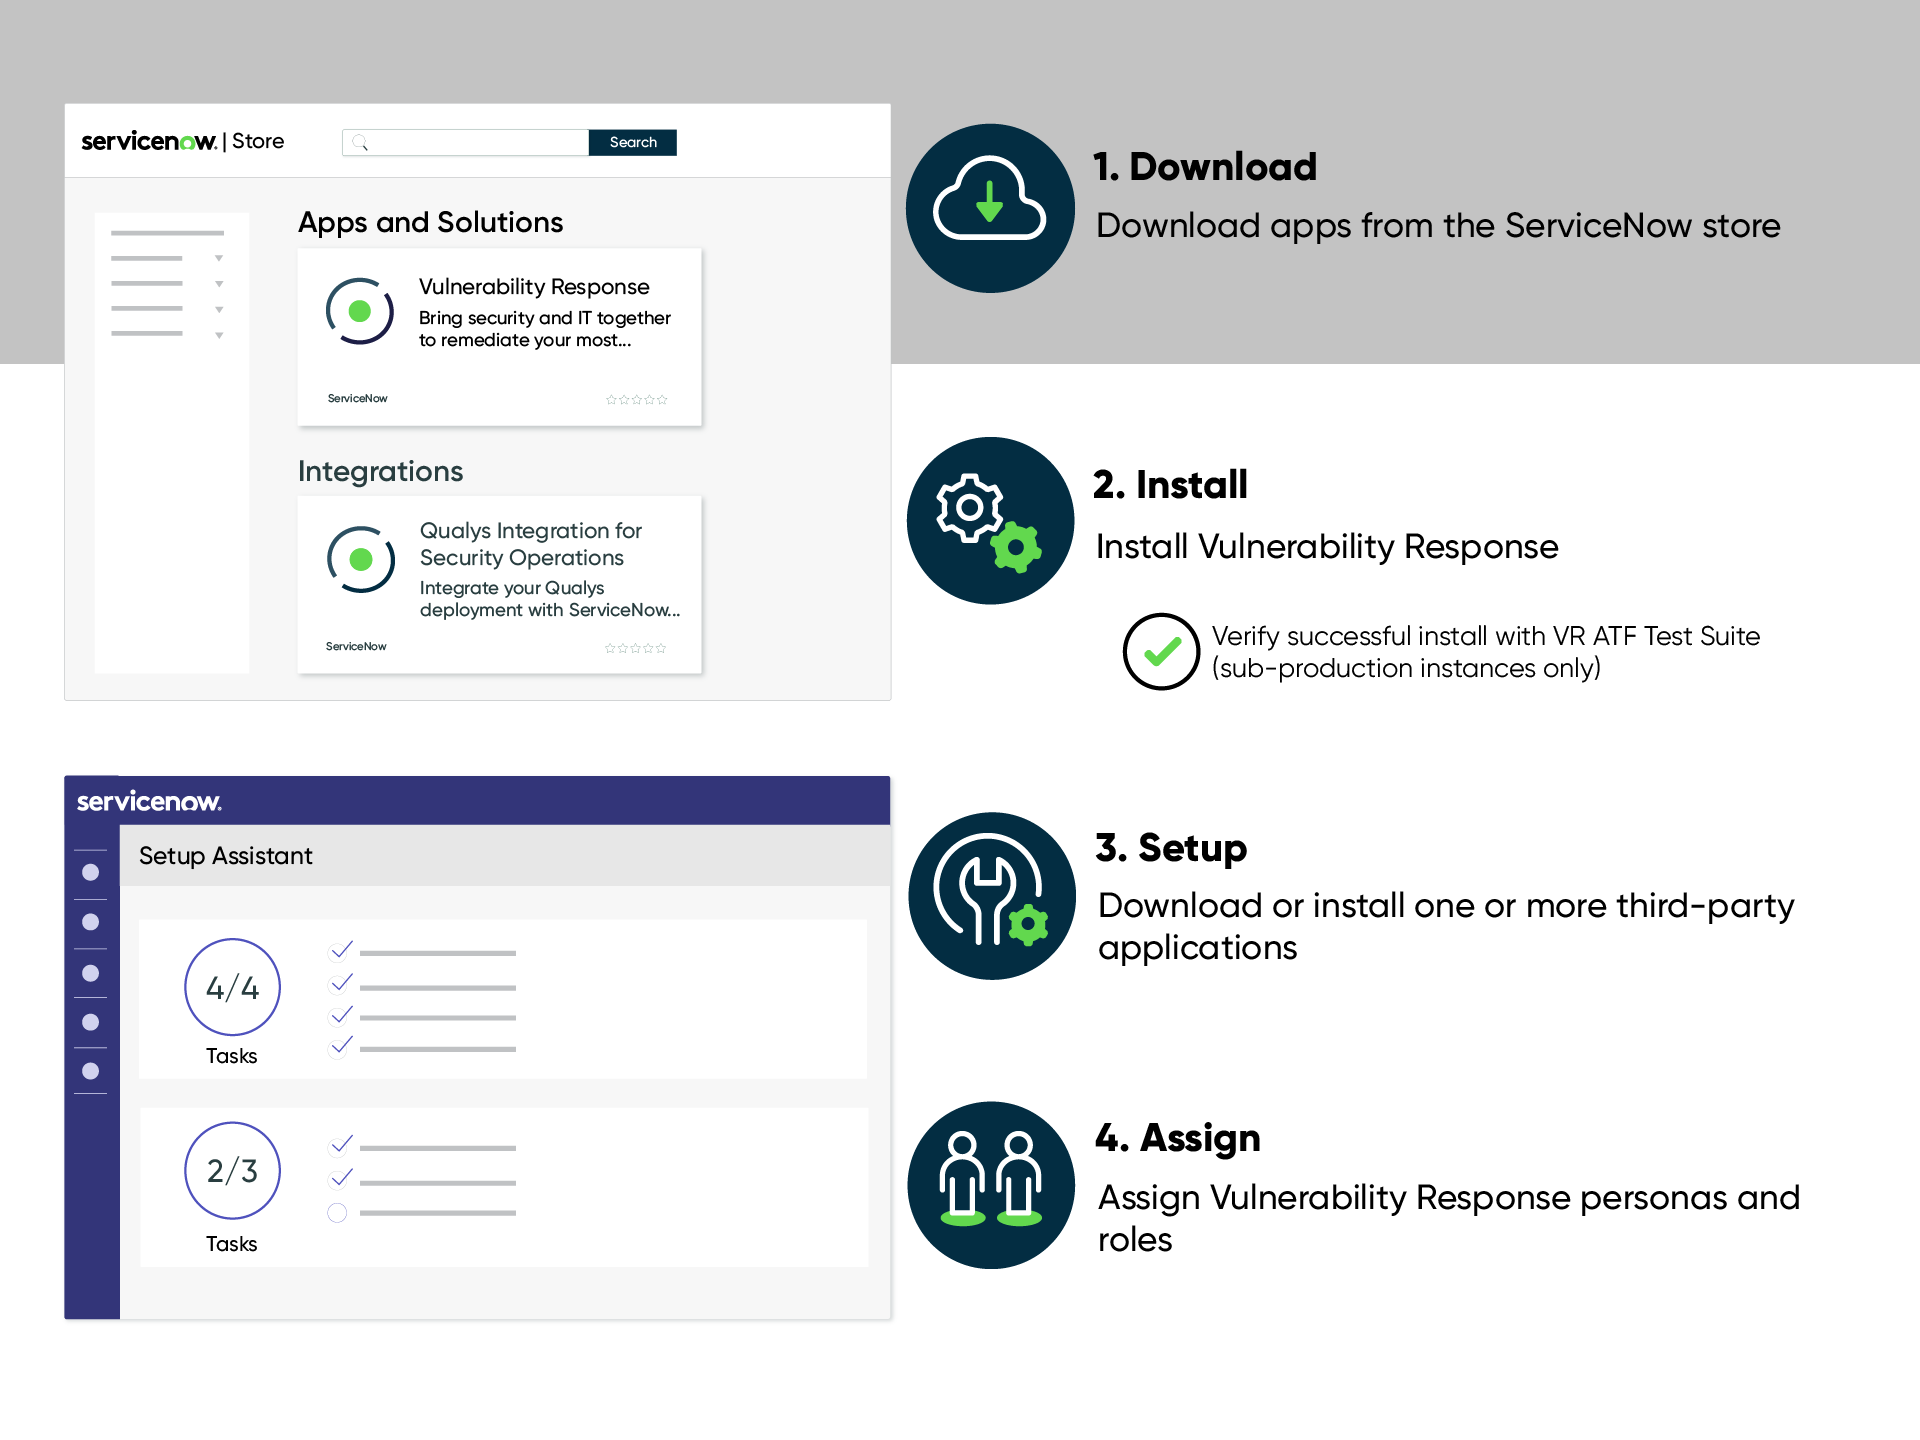This screenshot has height=1440, width=1920.
Task: Toggle first checkmark in the 2/3 Tasks list
Action: coord(341,1144)
